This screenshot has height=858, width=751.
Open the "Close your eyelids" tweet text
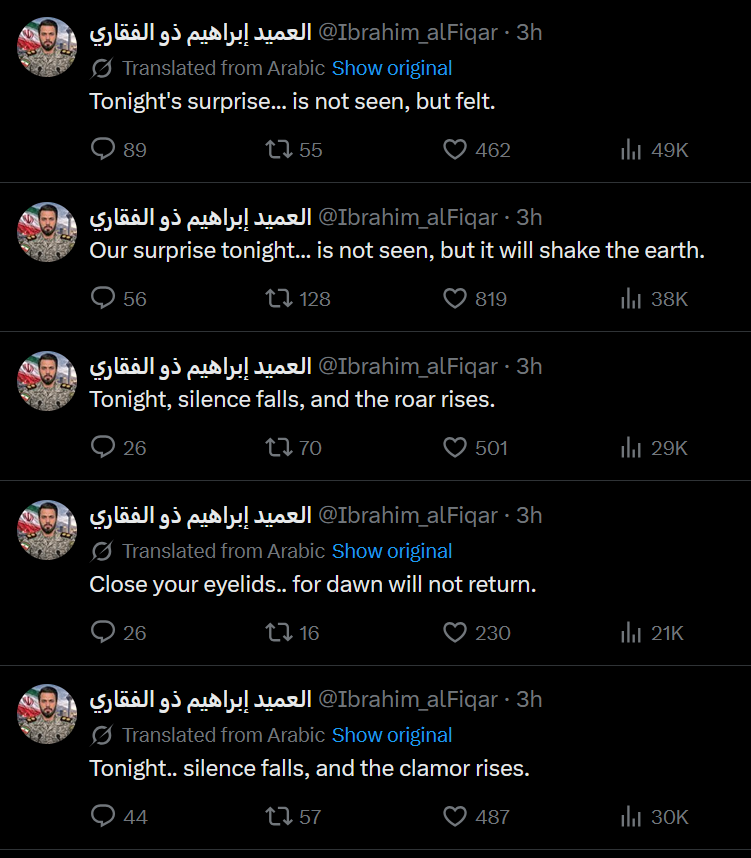coord(312,584)
